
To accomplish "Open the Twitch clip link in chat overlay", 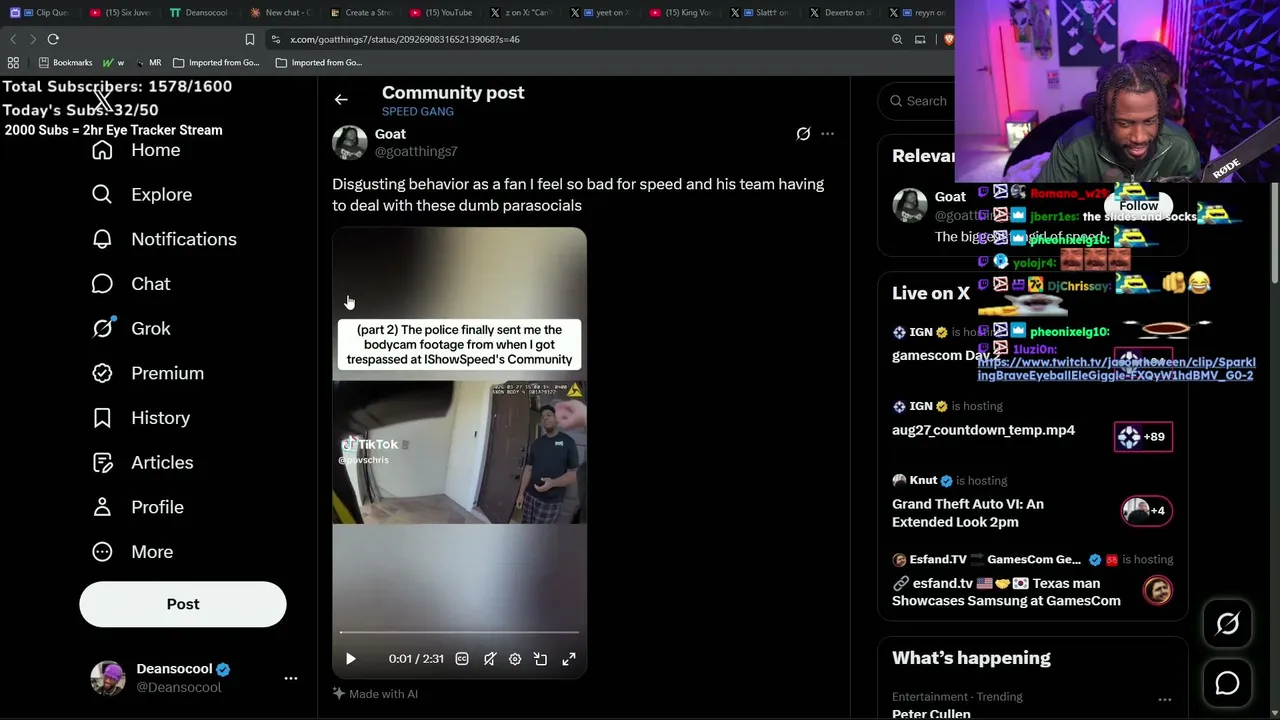I will coord(1115,369).
